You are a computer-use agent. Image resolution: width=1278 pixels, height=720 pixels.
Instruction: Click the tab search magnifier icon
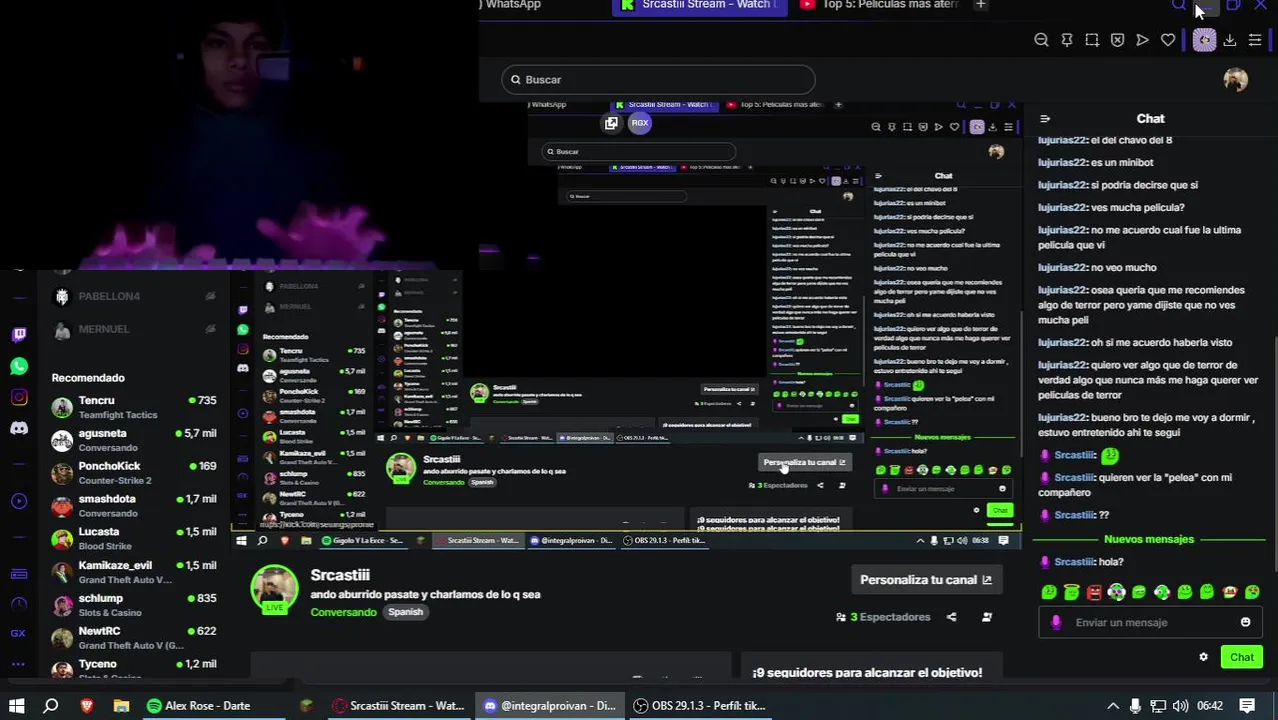[1179, 6]
